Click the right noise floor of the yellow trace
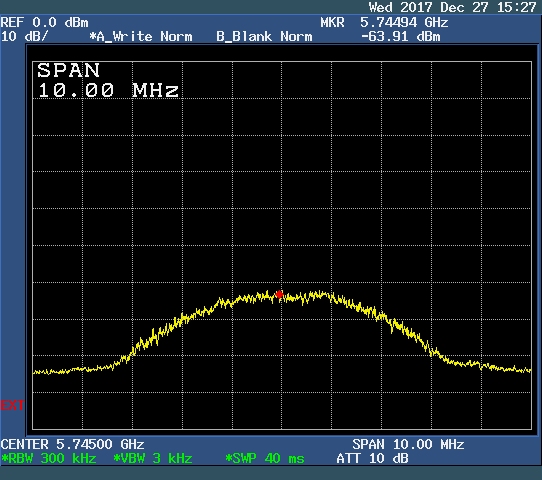Viewport: 542px width, 480px height. click(x=491, y=366)
